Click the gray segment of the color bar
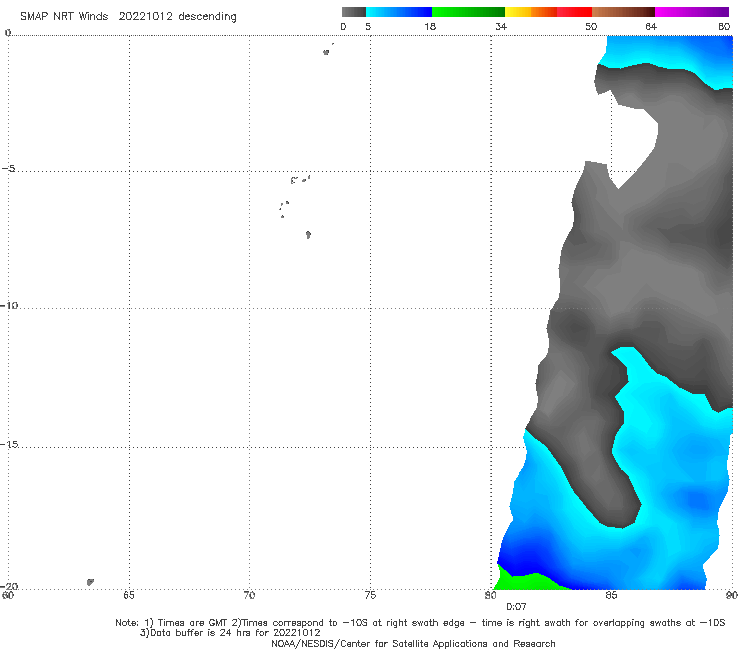 tap(353, 12)
